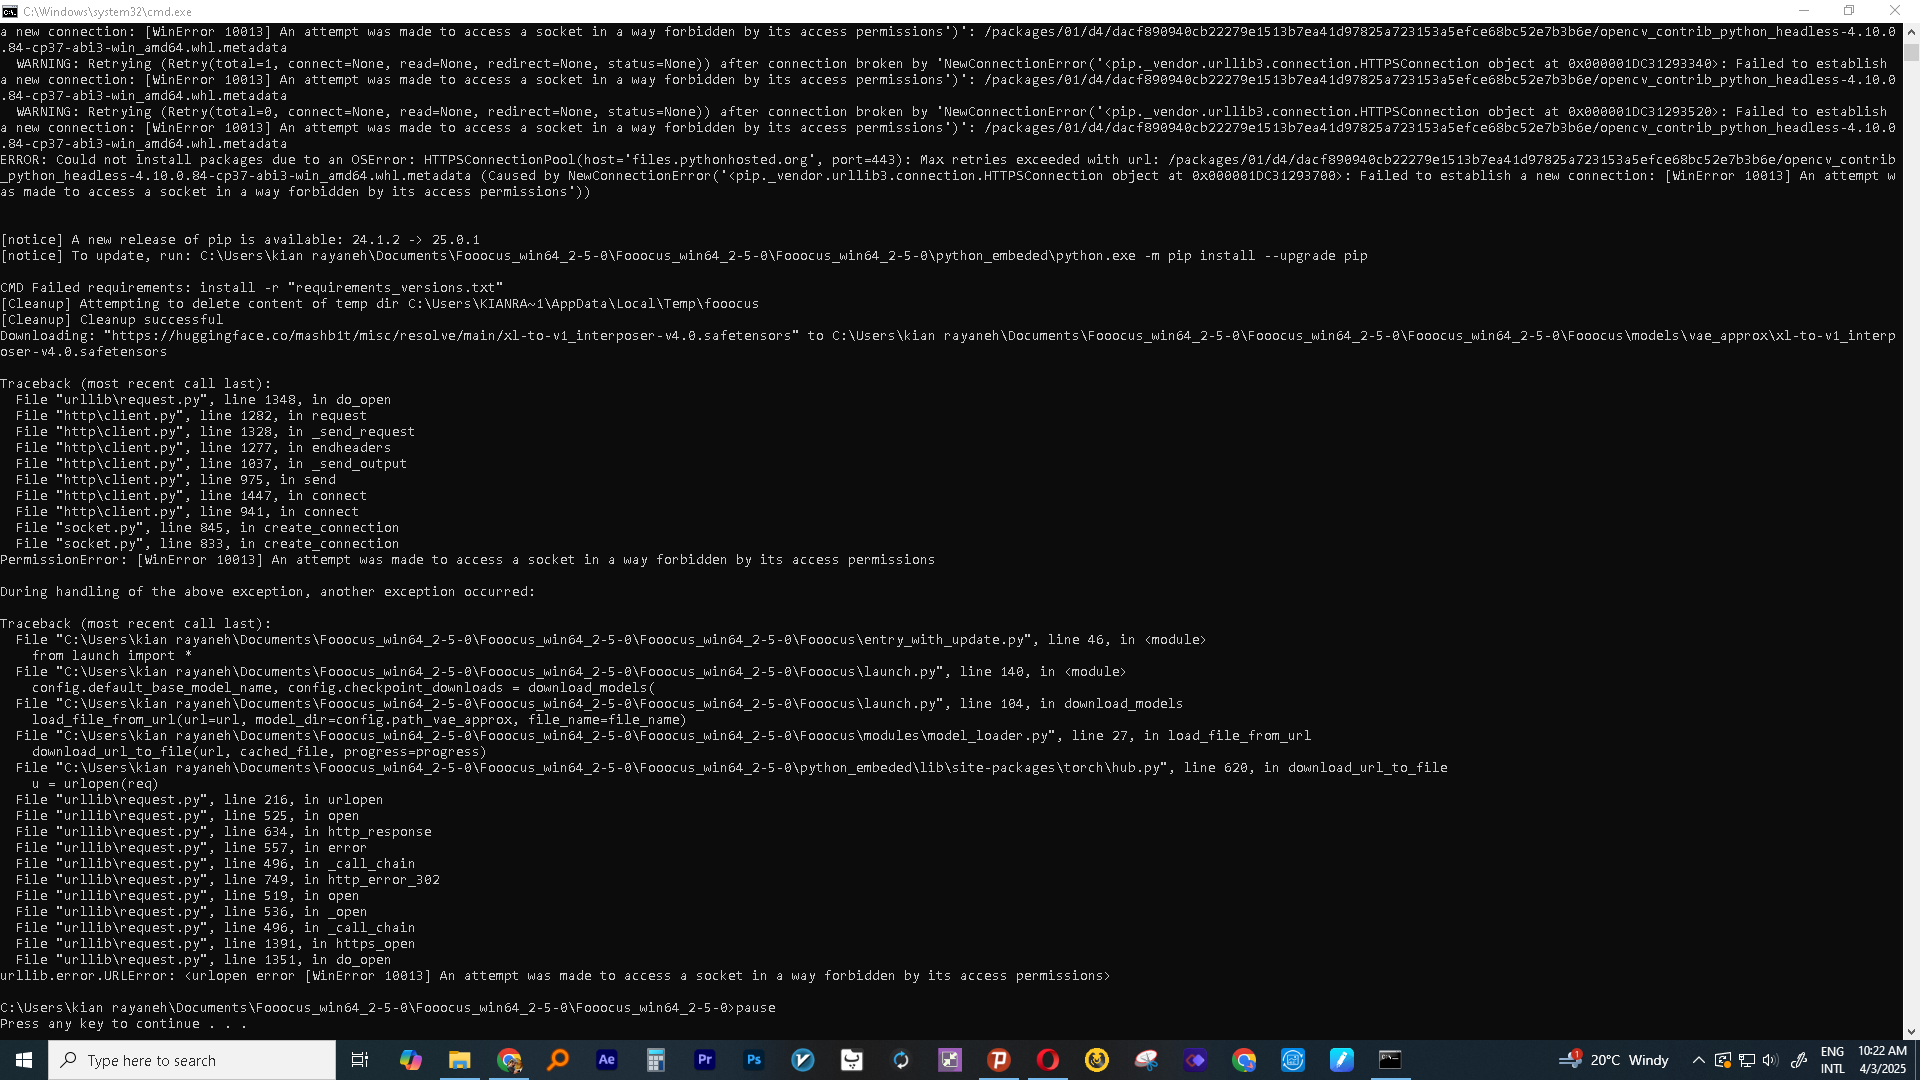Screen dimensions: 1920x1080
Task: Open Adobe After Effects from taskbar
Action: tap(606, 1060)
